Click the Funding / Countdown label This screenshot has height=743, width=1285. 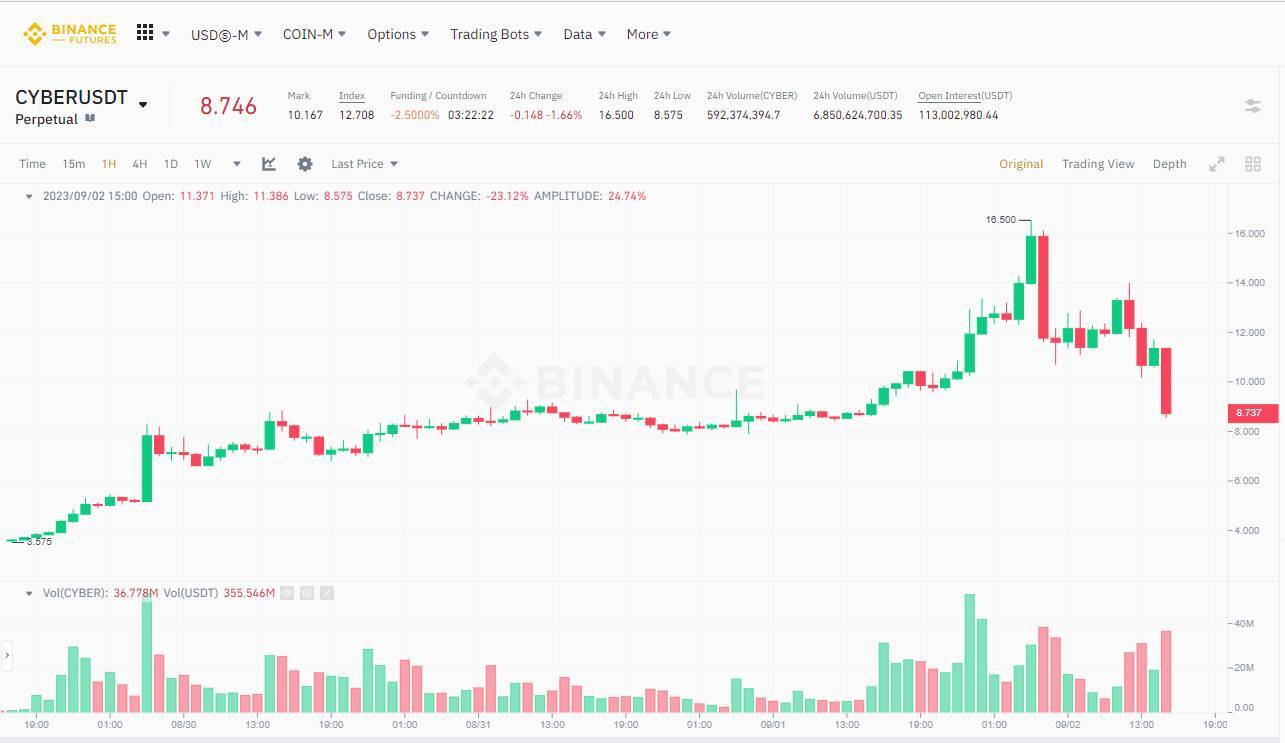(x=438, y=96)
